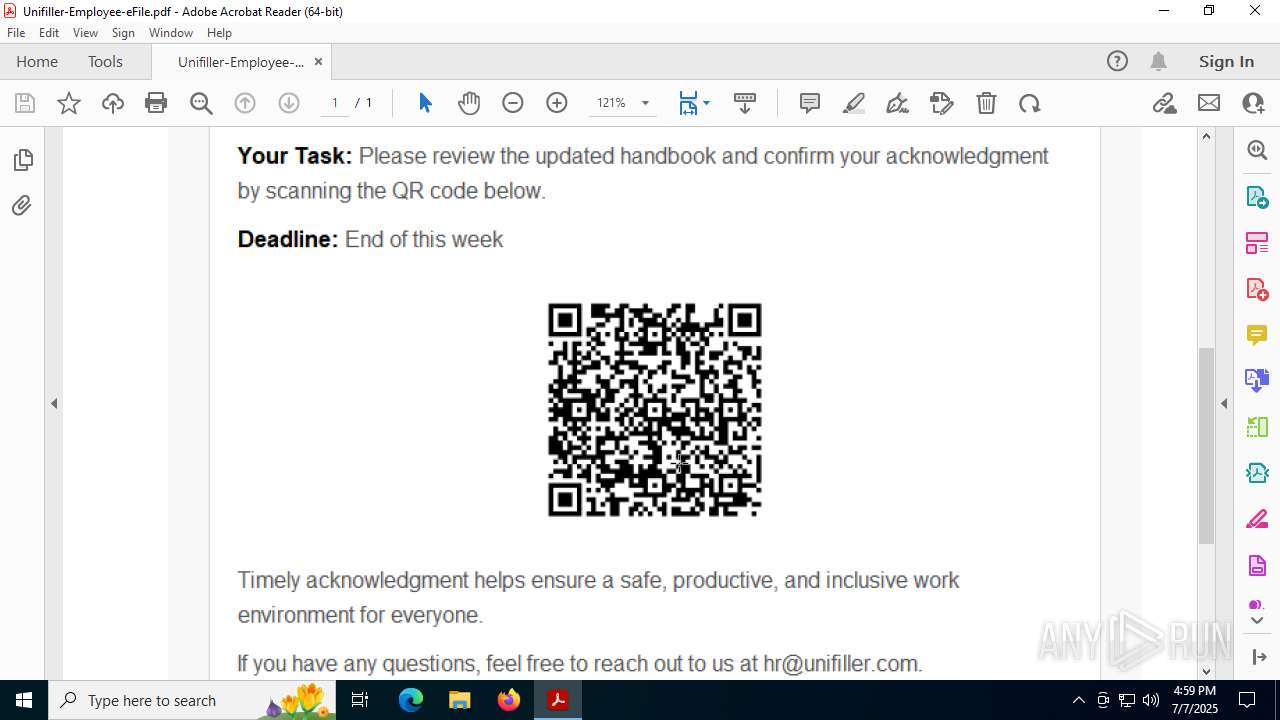Viewport: 1280px width, 720px height.
Task: Add a sticky note comment
Action: (x=810, y=103)
